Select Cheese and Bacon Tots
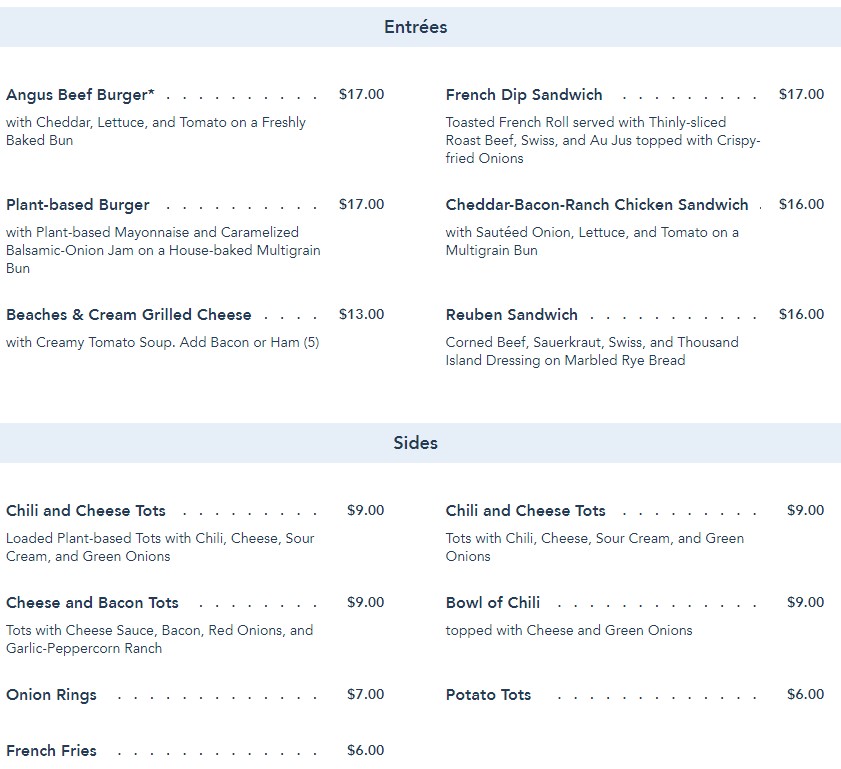 92,603
